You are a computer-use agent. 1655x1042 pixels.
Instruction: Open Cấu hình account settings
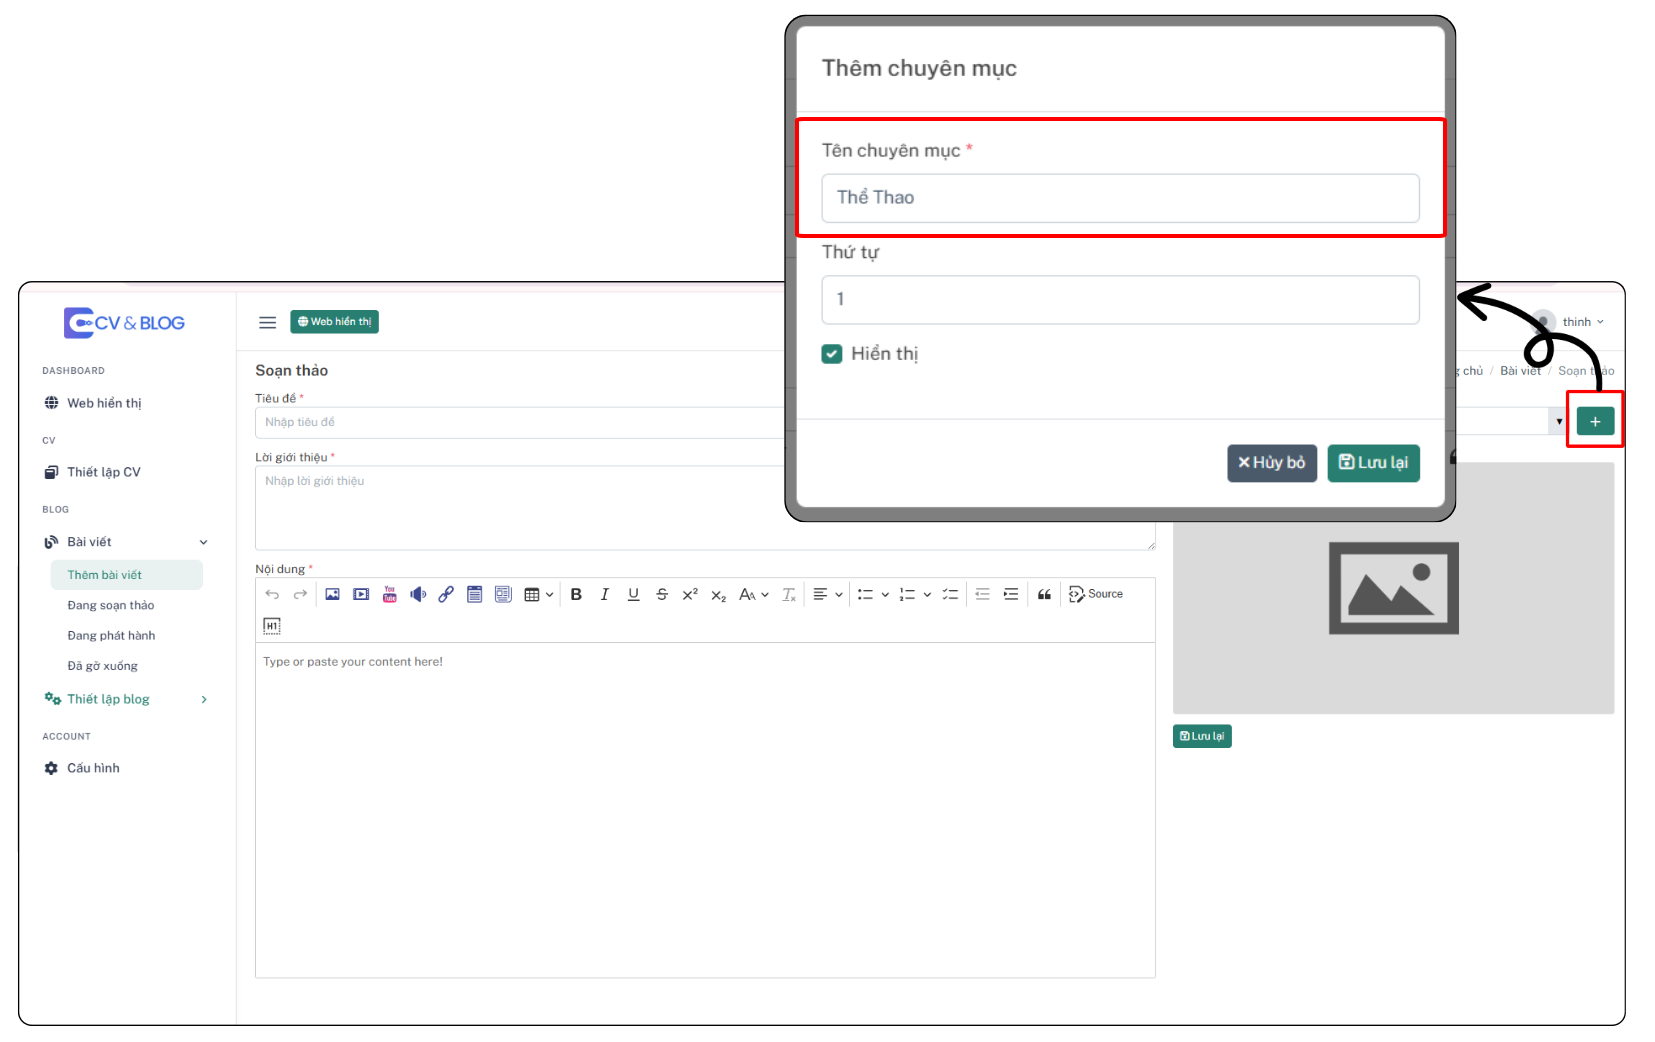point(93,768)
